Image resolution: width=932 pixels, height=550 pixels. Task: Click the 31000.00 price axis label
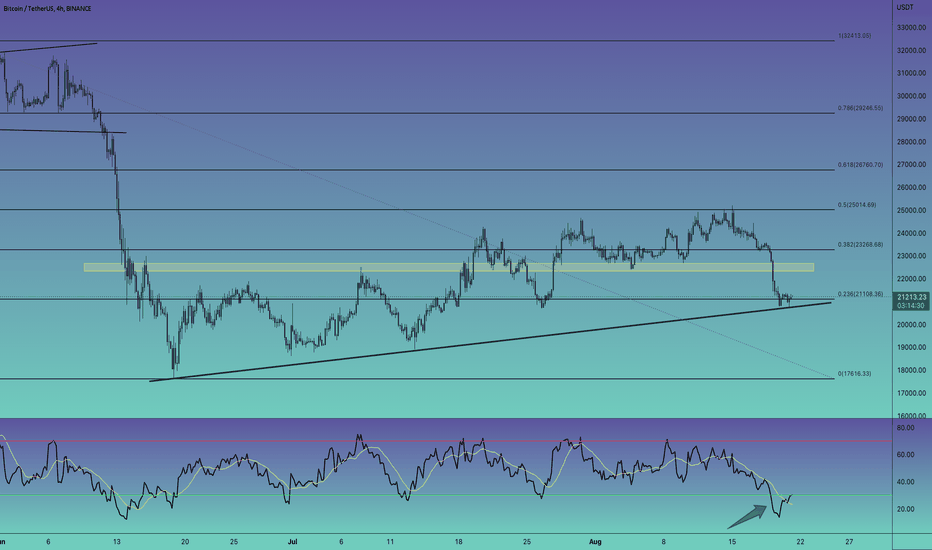click(x=911, y=73)
